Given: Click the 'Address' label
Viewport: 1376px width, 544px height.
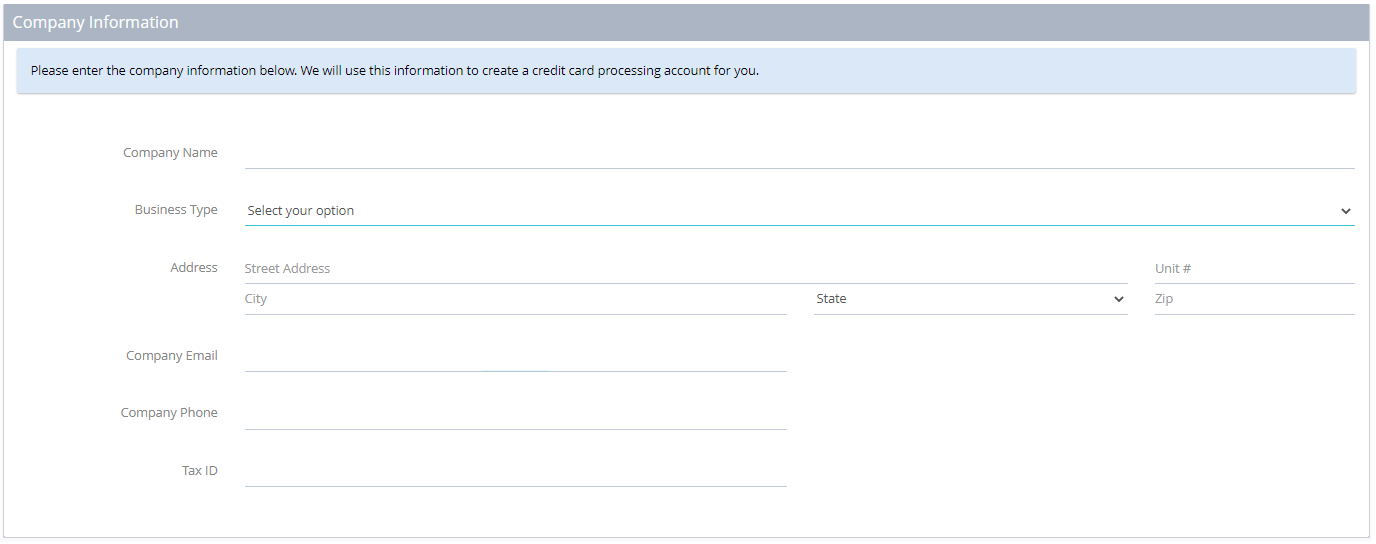Looking at the screenshot, I should (194, 268).
